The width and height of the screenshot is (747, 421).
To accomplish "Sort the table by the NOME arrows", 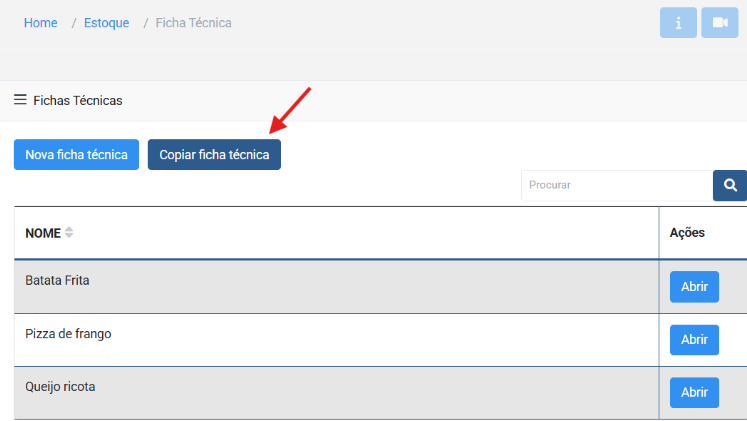I will click(69, 232).
